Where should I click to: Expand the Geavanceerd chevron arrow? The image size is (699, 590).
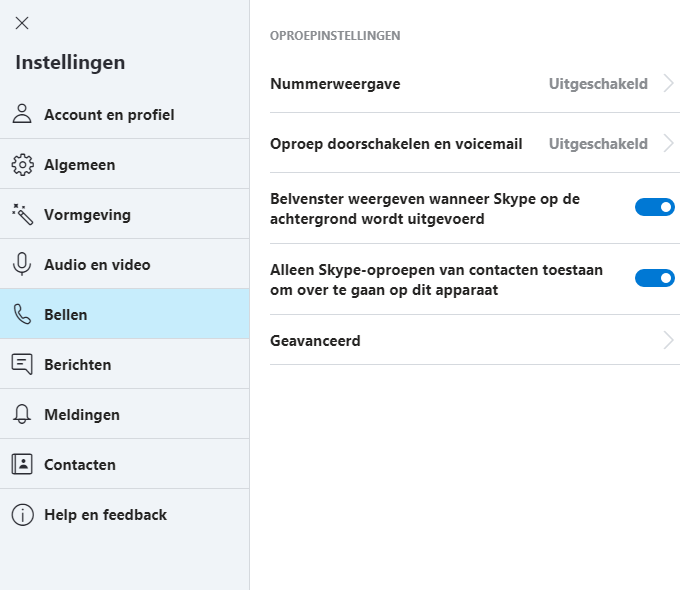click(669, 340)
